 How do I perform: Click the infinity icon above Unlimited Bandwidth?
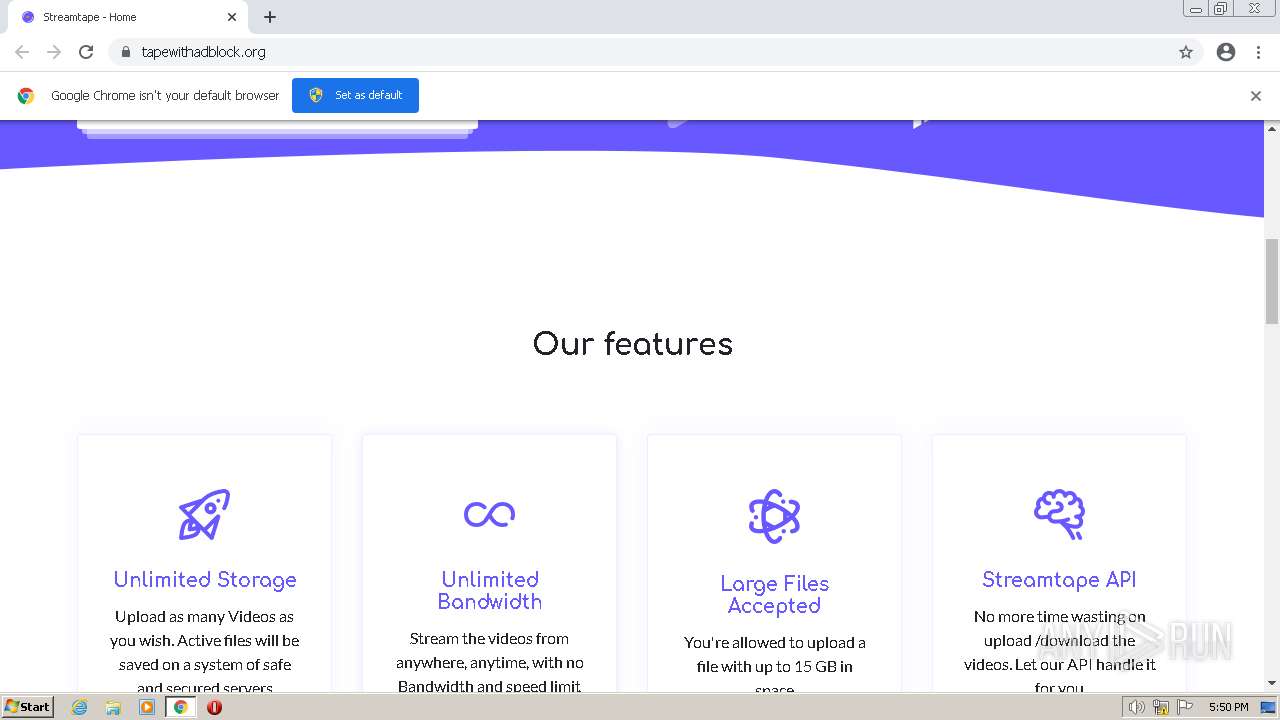coord(489,514)
